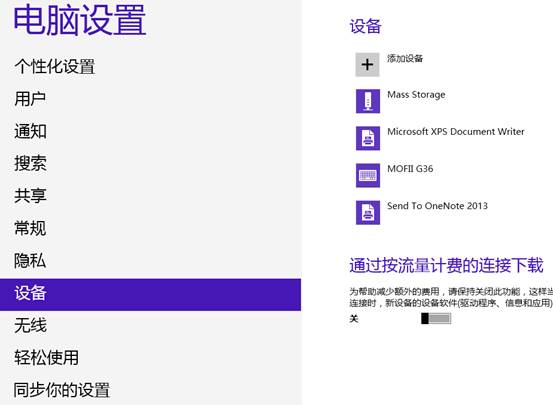Screen dimensions: 553x405
Task: Select the MOFII G36 keyboard icon
Action: (x=367, y=175)
